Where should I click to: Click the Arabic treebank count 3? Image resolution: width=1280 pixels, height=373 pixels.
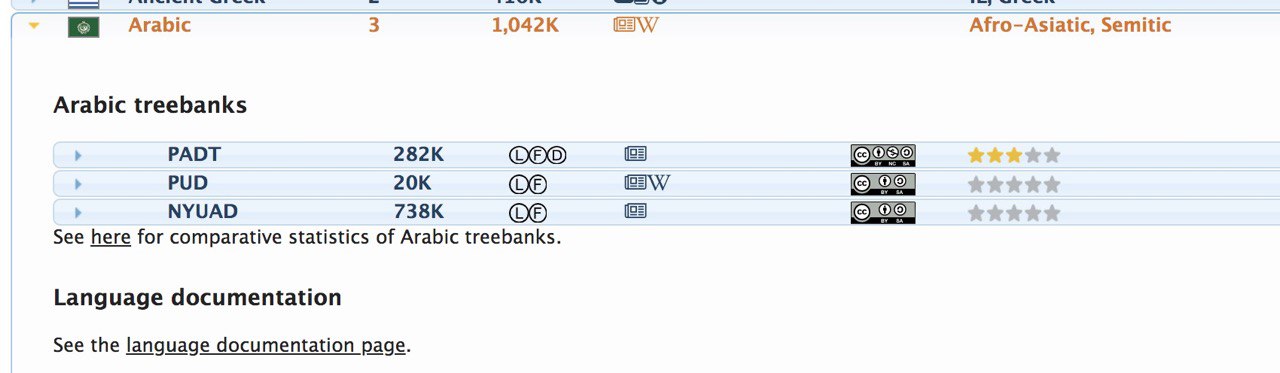tap(374, 25)
